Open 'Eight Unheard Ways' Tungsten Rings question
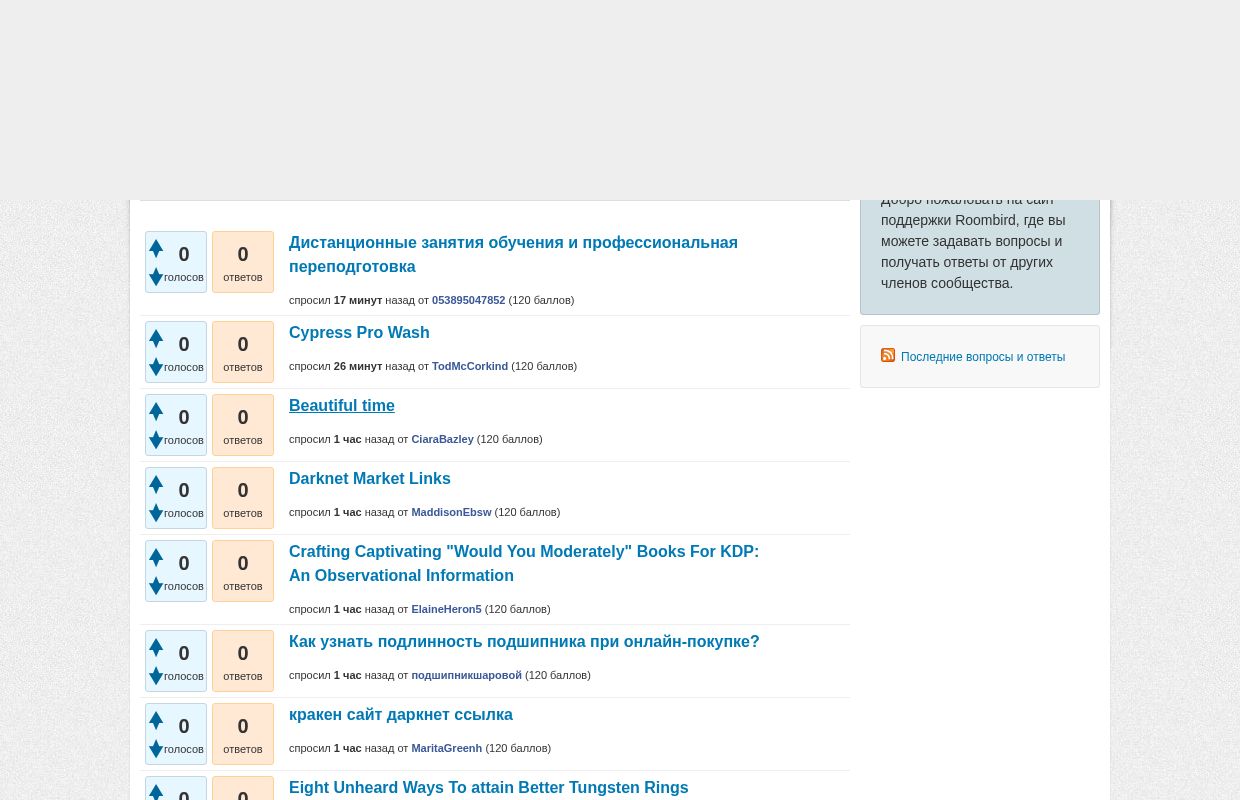1240x800 pixels. 488,788
